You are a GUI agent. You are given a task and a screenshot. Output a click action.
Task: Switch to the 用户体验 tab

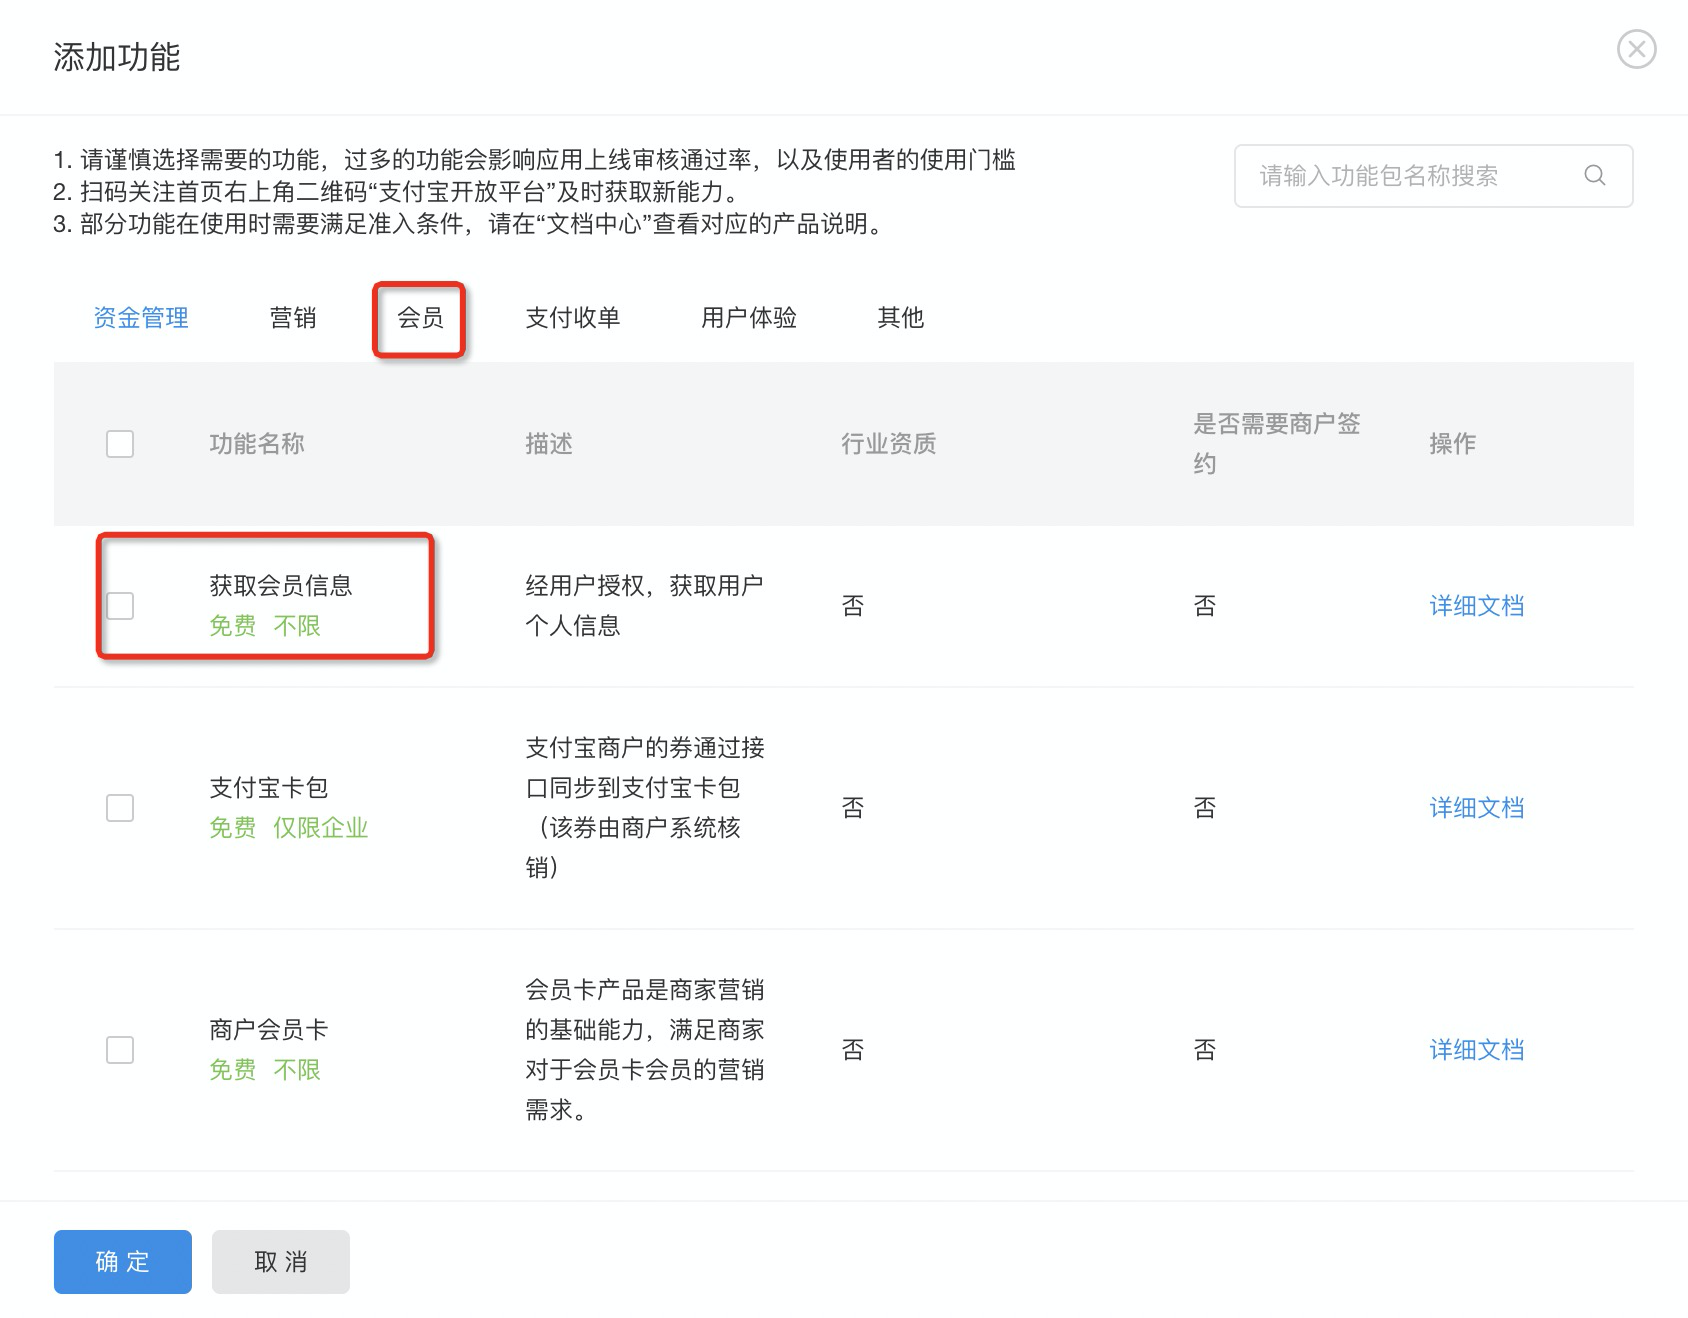[x=749, y=318]
